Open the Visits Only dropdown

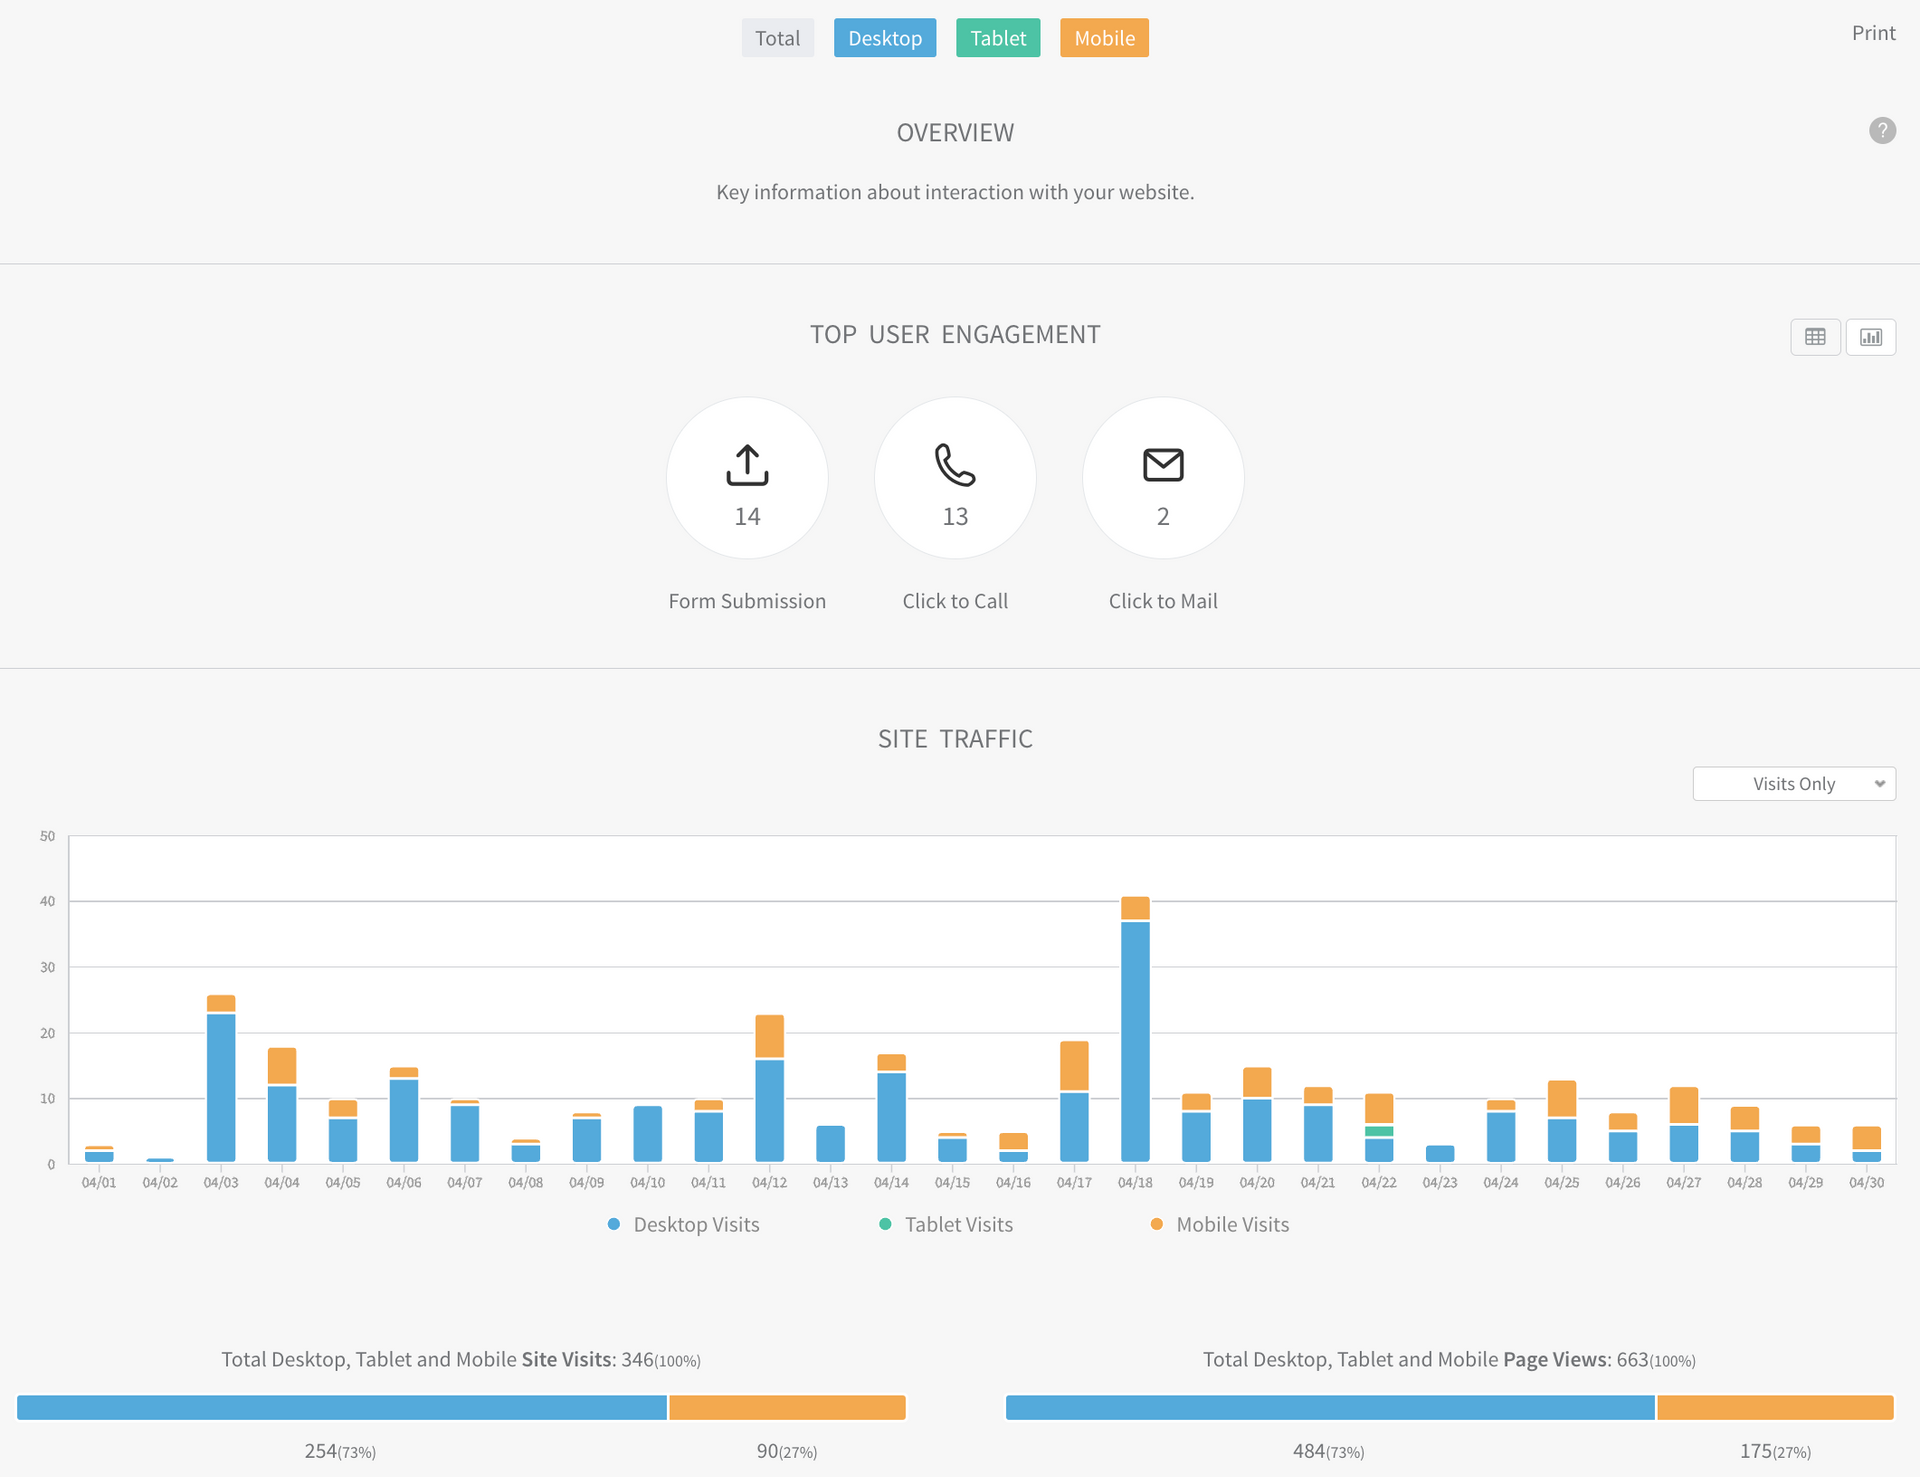click(x=1793, y=784)
